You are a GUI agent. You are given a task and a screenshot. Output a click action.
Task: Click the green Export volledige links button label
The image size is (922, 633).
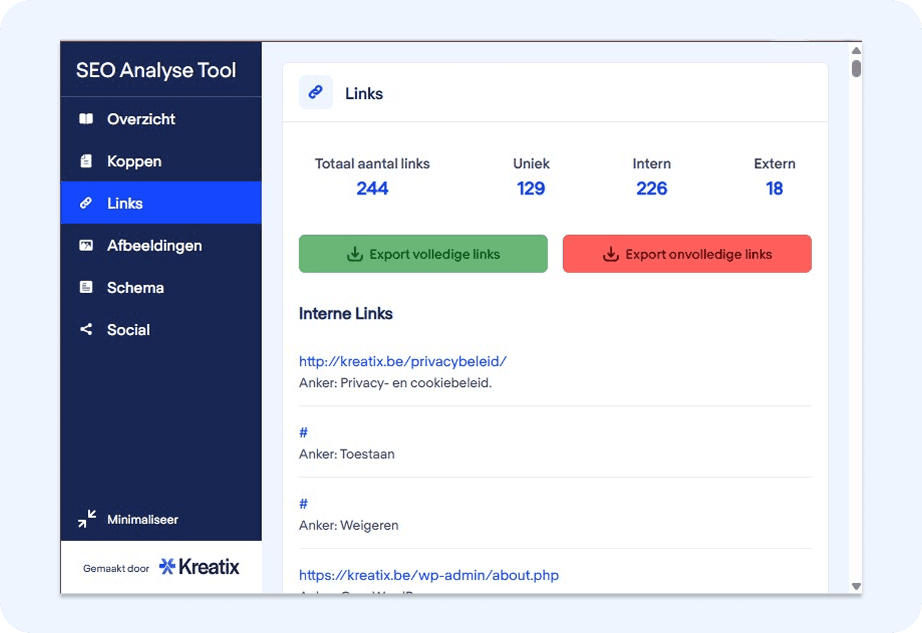click(435, 254)
